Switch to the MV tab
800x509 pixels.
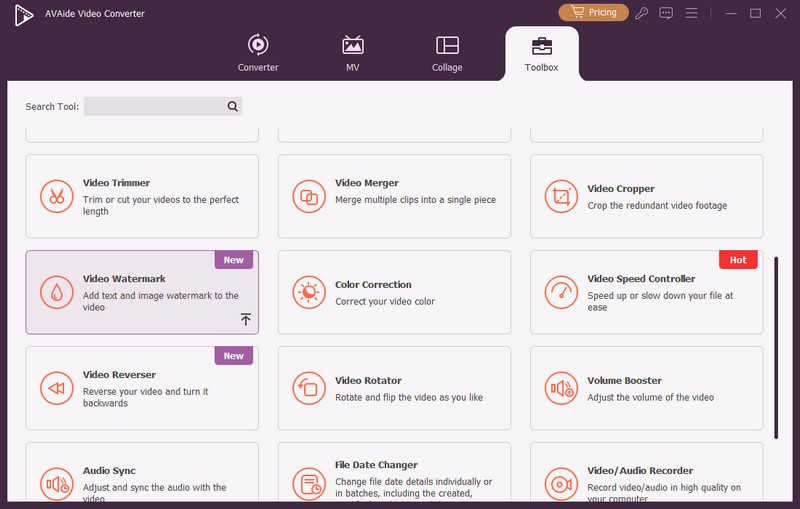coord(352,53)
